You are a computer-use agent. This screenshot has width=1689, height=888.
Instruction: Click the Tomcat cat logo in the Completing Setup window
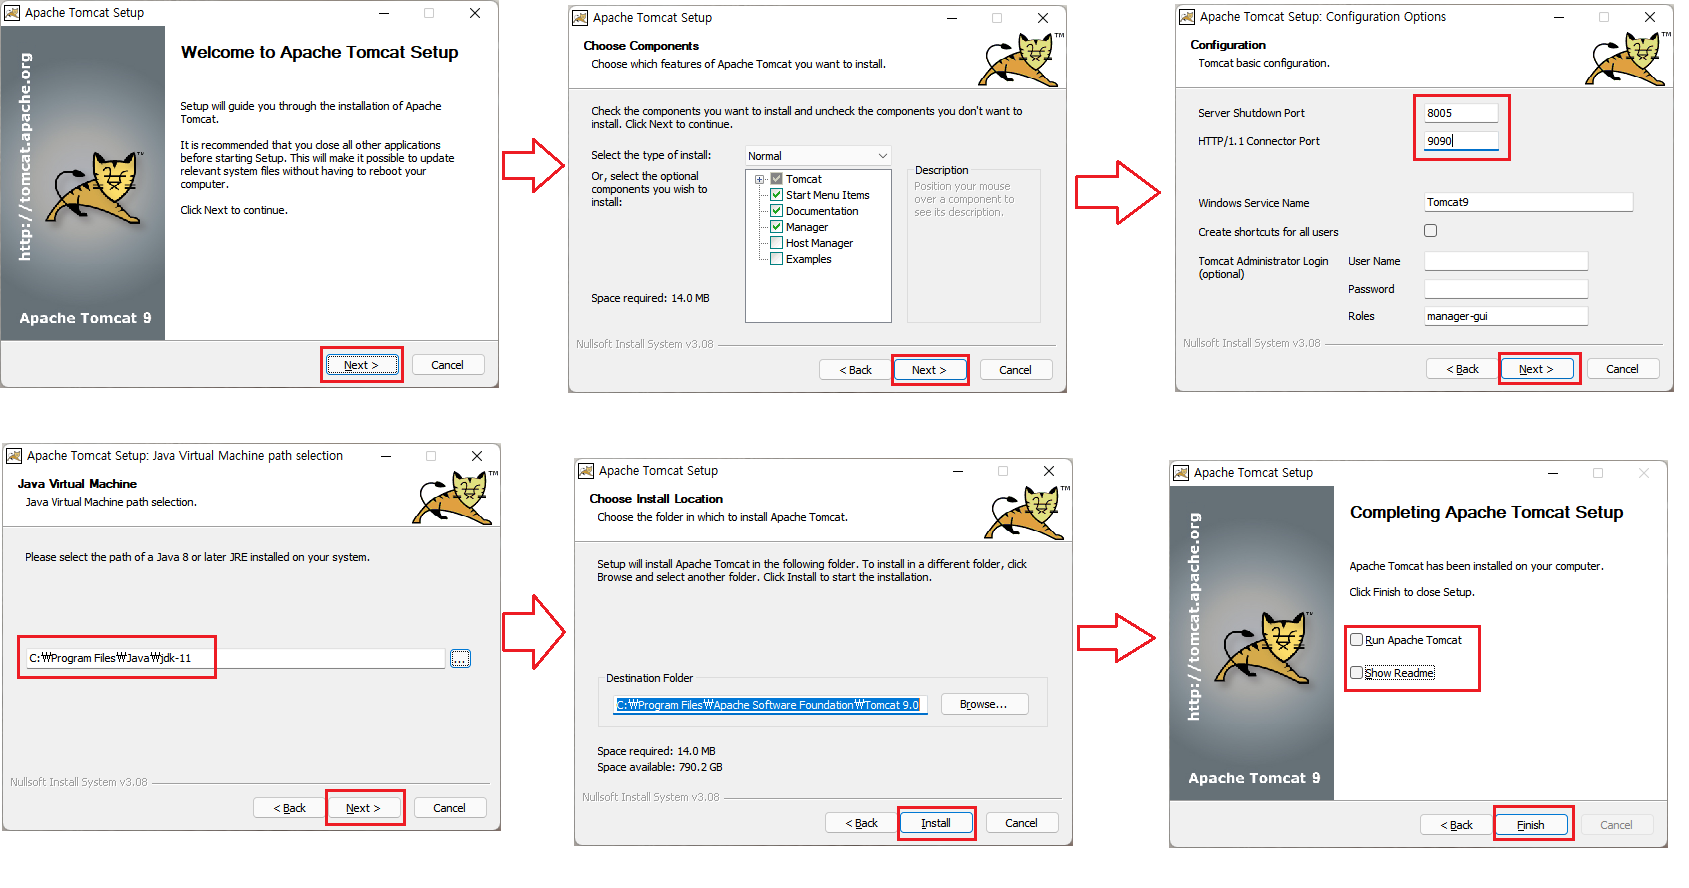[1265, 647]
